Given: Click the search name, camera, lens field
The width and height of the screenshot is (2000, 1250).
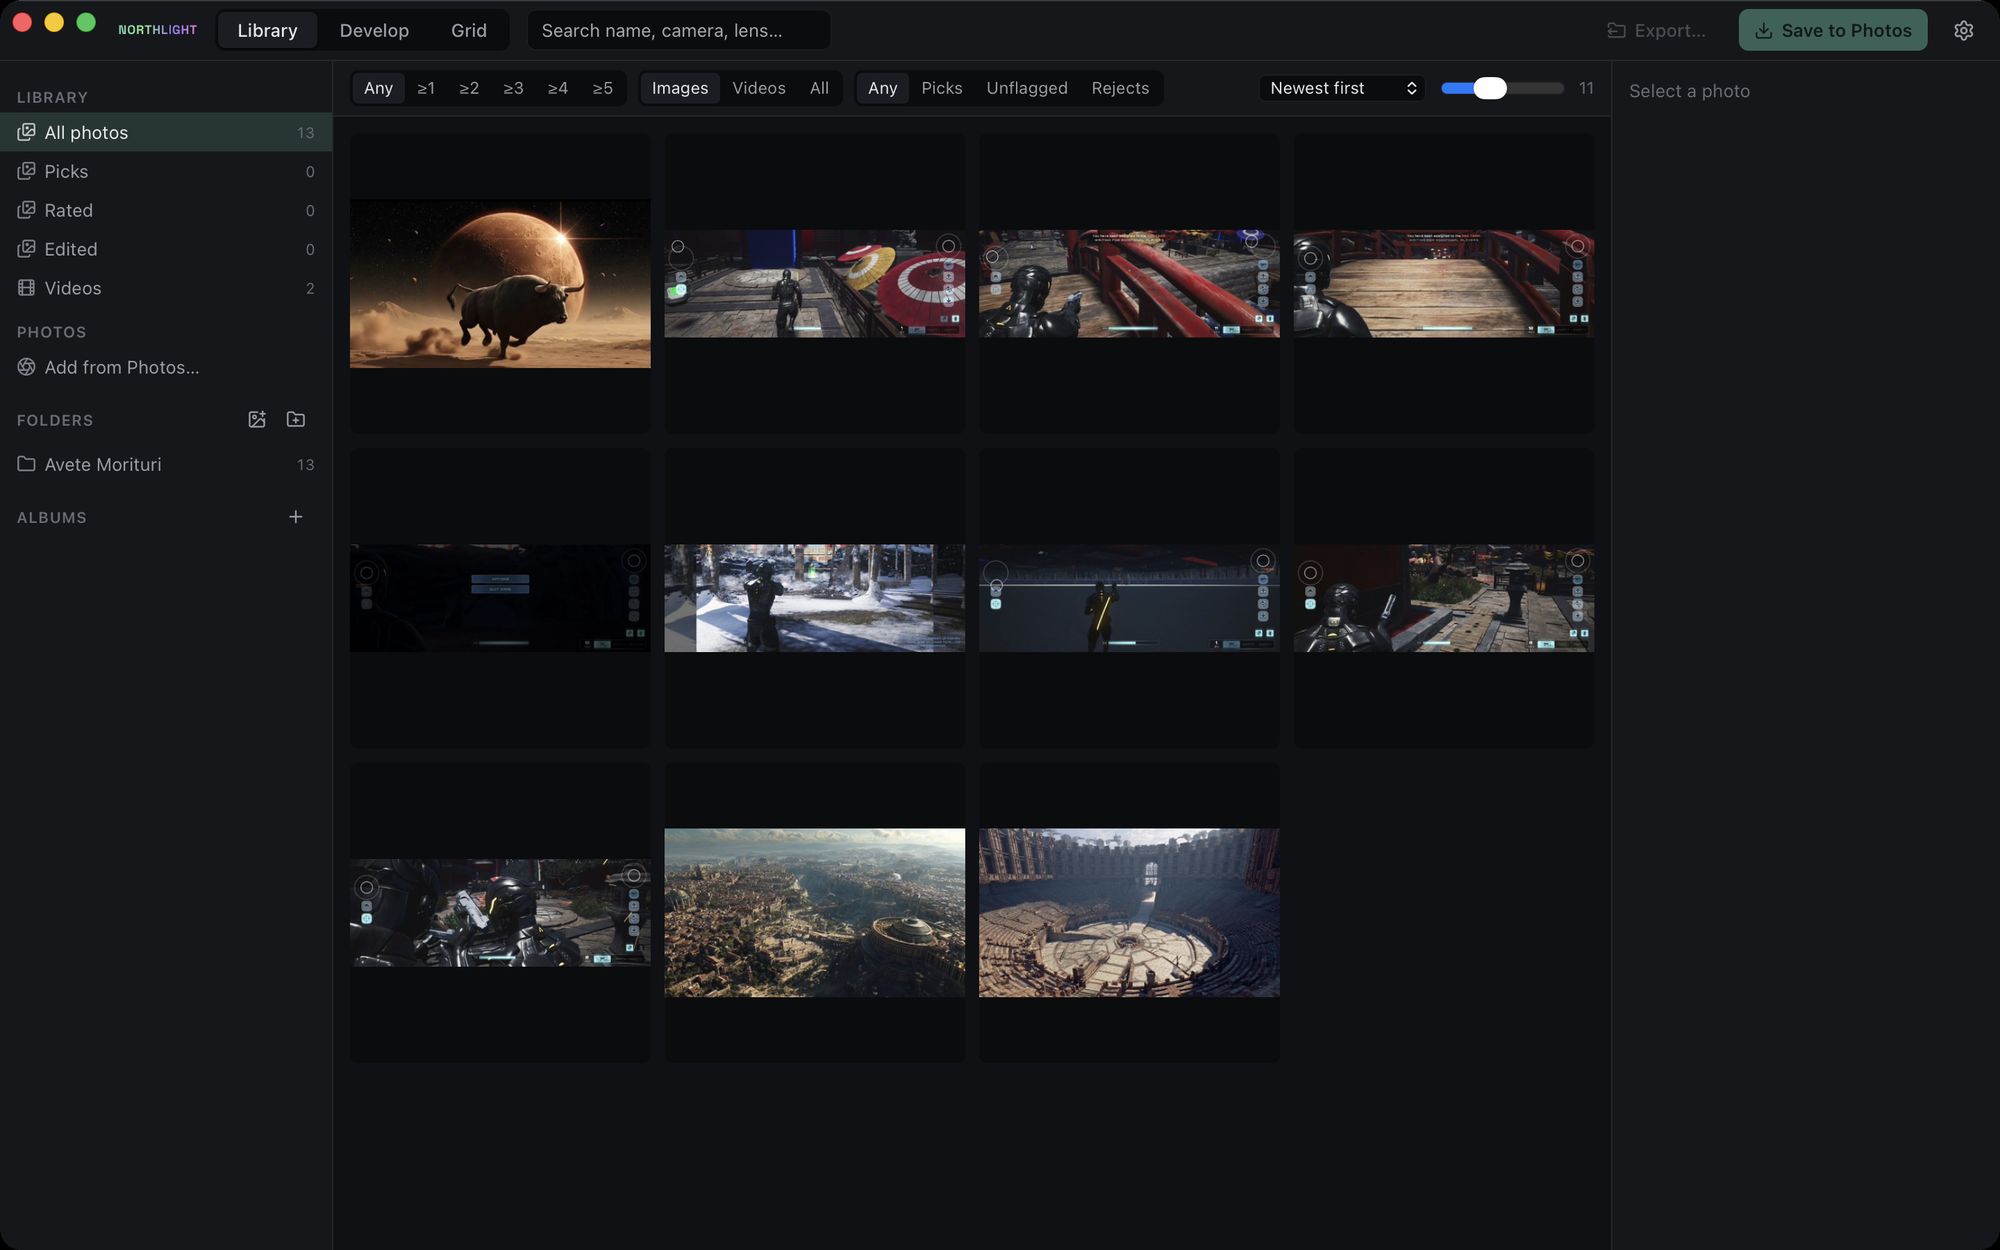Looking at the screenshot, I should click(679, 31).
